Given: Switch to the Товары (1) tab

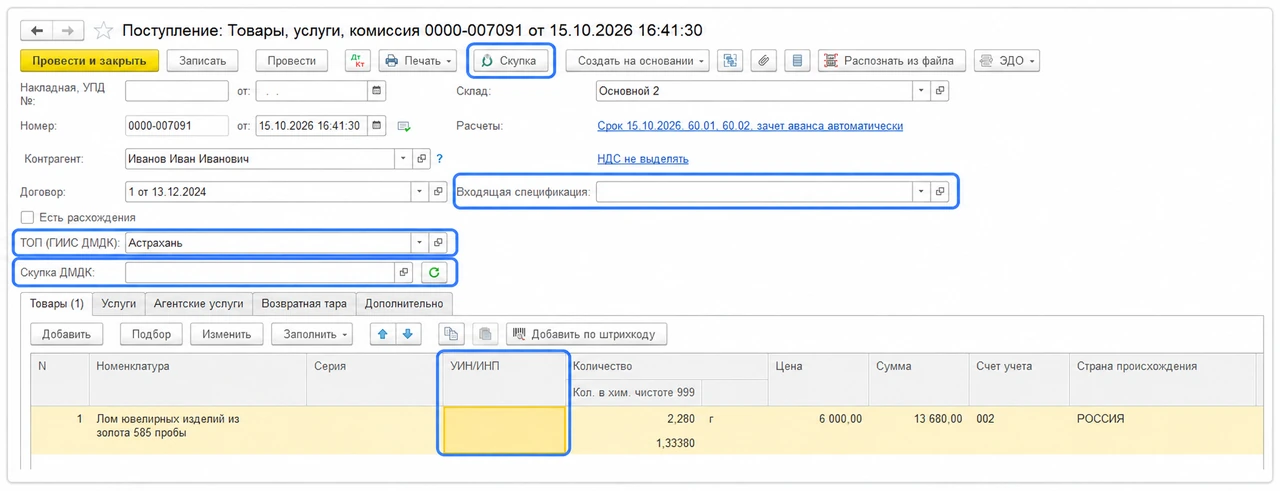Looking at the screenshot, I should (x=57, y=303).
